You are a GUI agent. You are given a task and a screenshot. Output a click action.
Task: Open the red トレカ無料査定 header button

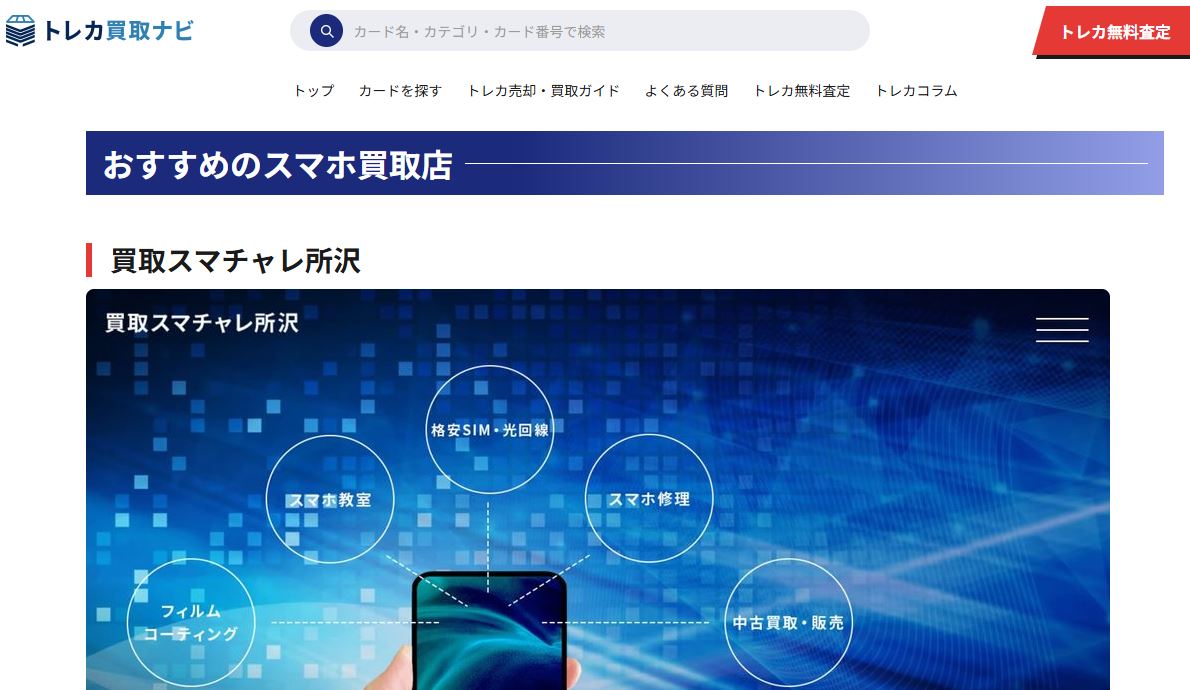click(x=1113, y=32)
